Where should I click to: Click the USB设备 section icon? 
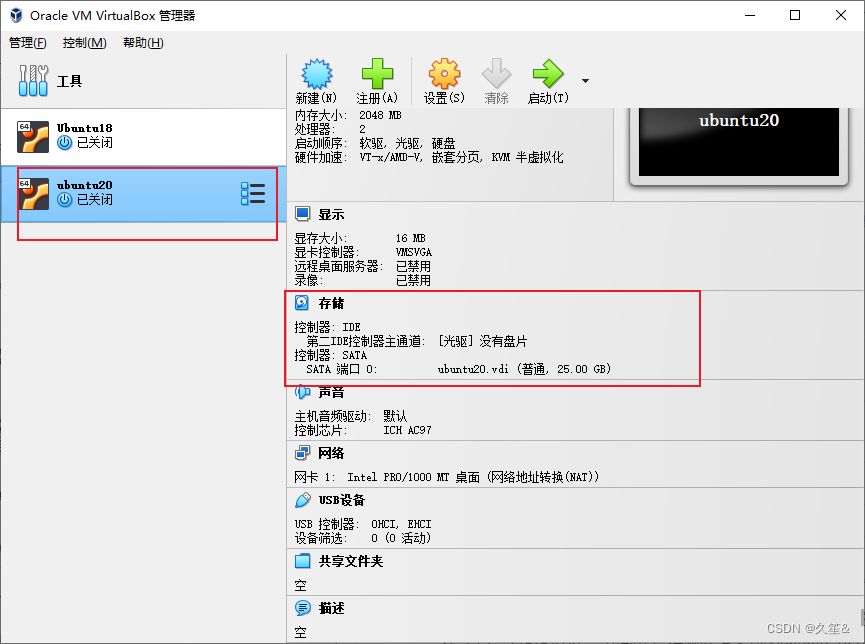point(302,500)
